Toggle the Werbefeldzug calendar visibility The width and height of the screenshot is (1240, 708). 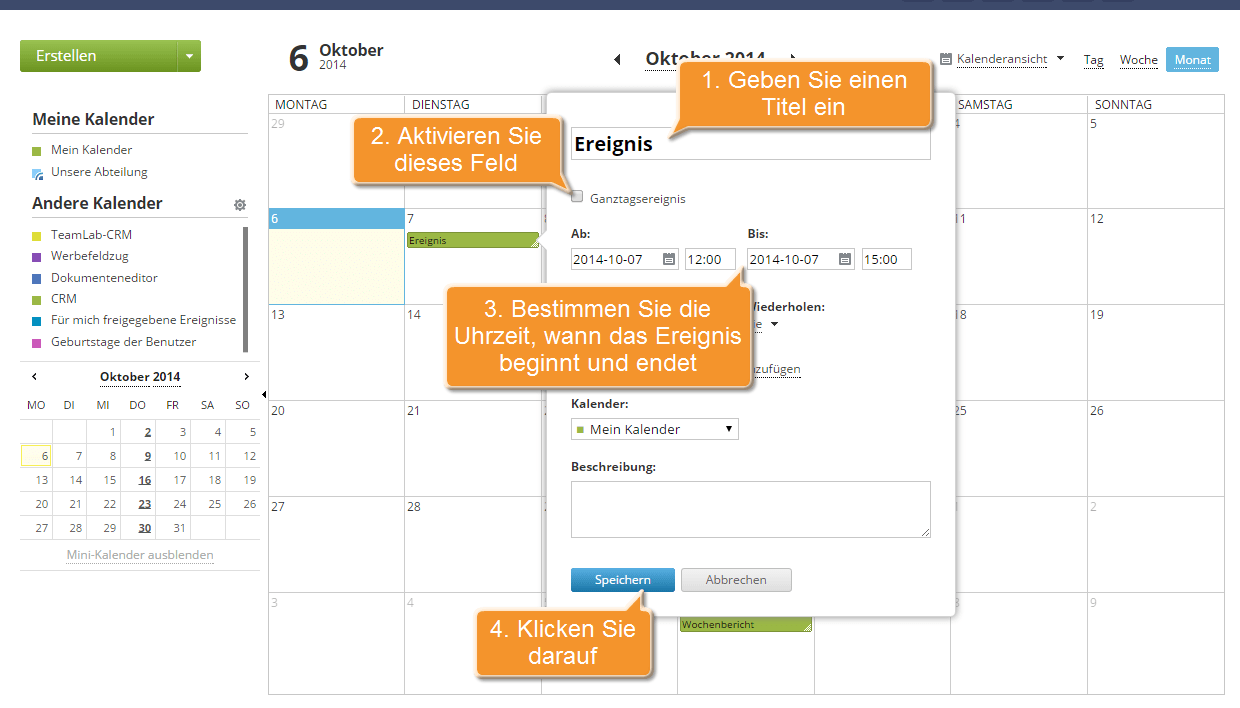pyautogui.click(x=37, y=257)
